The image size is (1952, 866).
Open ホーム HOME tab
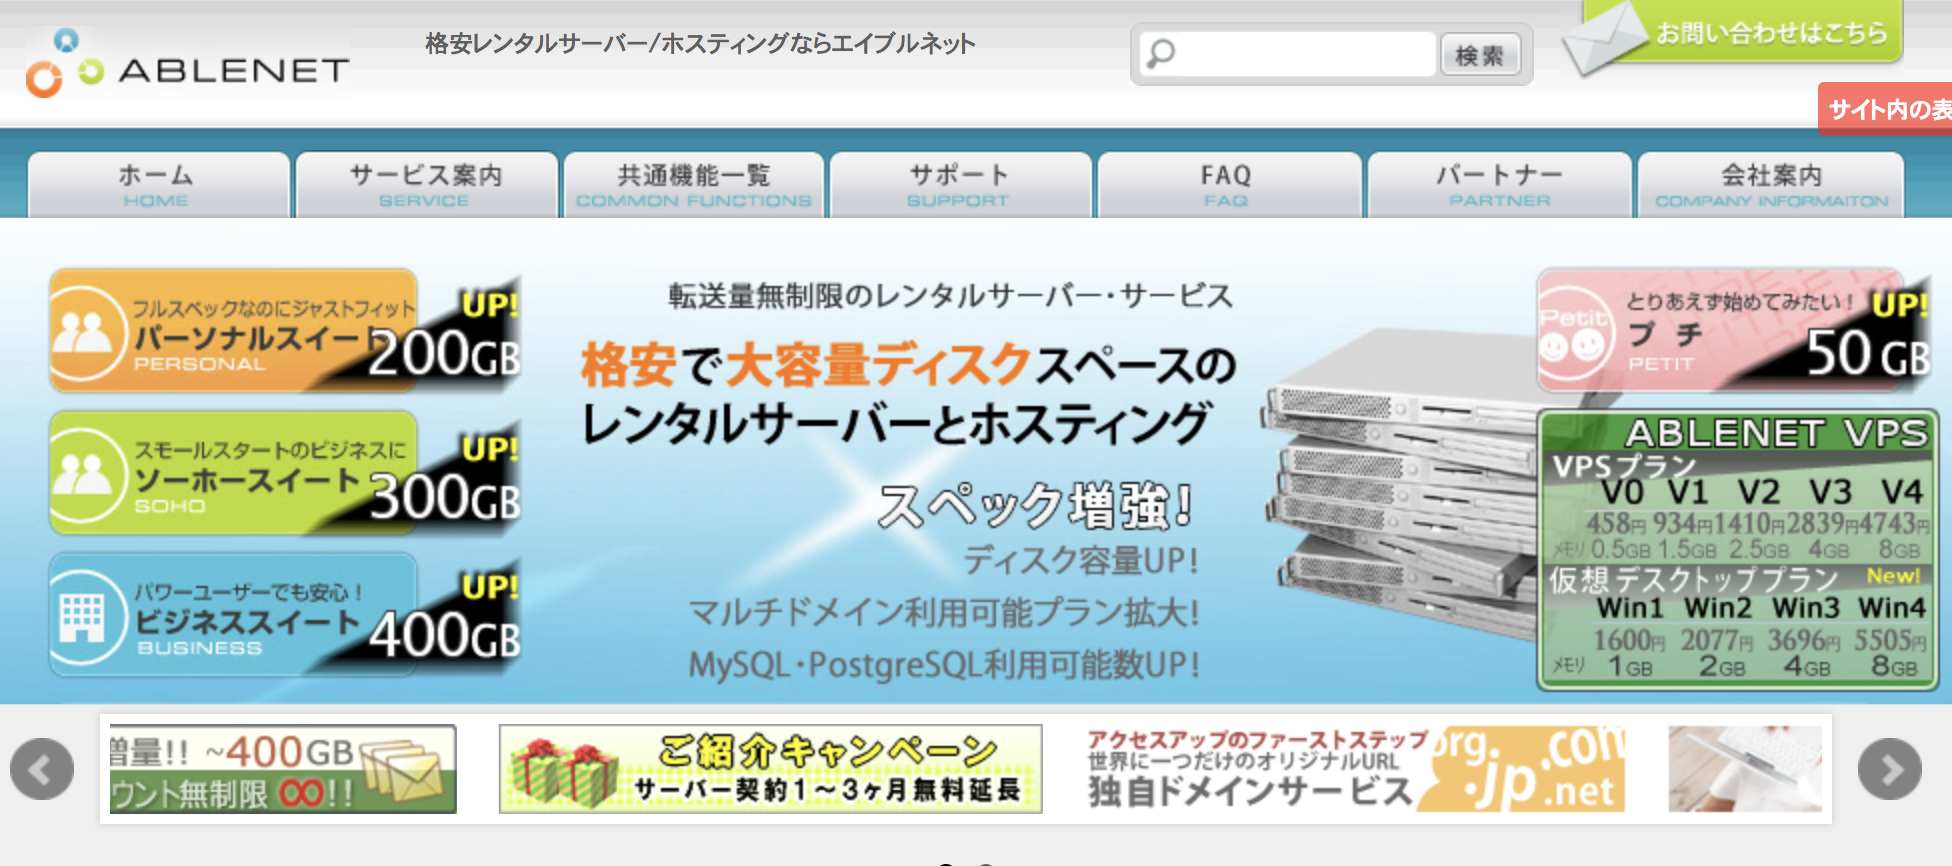[x=158, y=185]
